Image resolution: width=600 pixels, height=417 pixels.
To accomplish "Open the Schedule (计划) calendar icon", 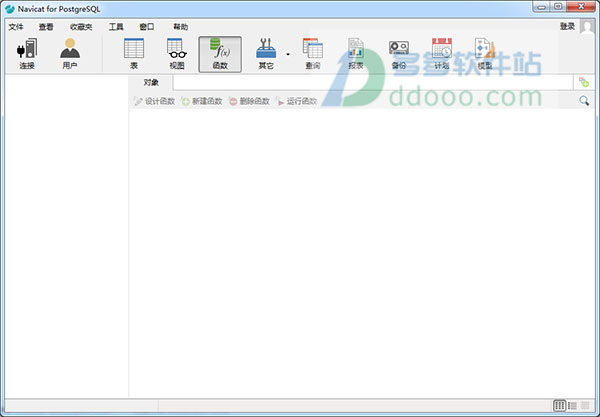I will click(442, 54).
